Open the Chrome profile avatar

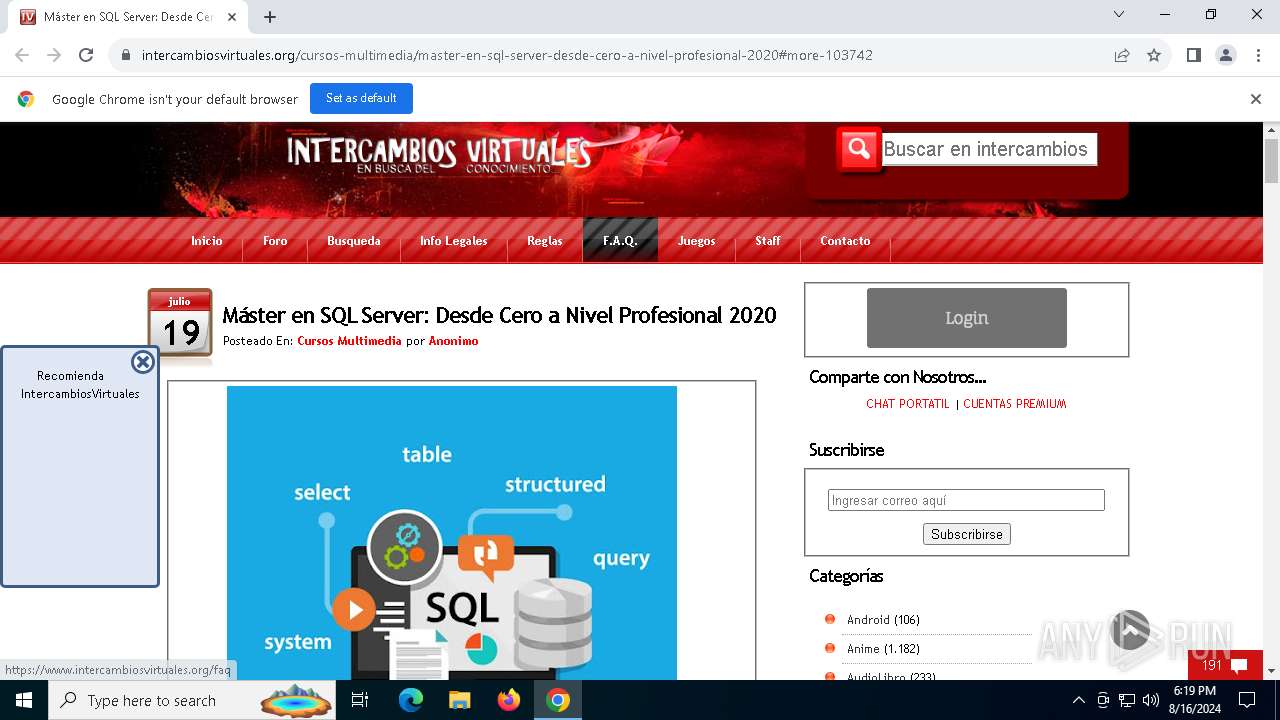pyautogui.click(x=1226, y=55)
